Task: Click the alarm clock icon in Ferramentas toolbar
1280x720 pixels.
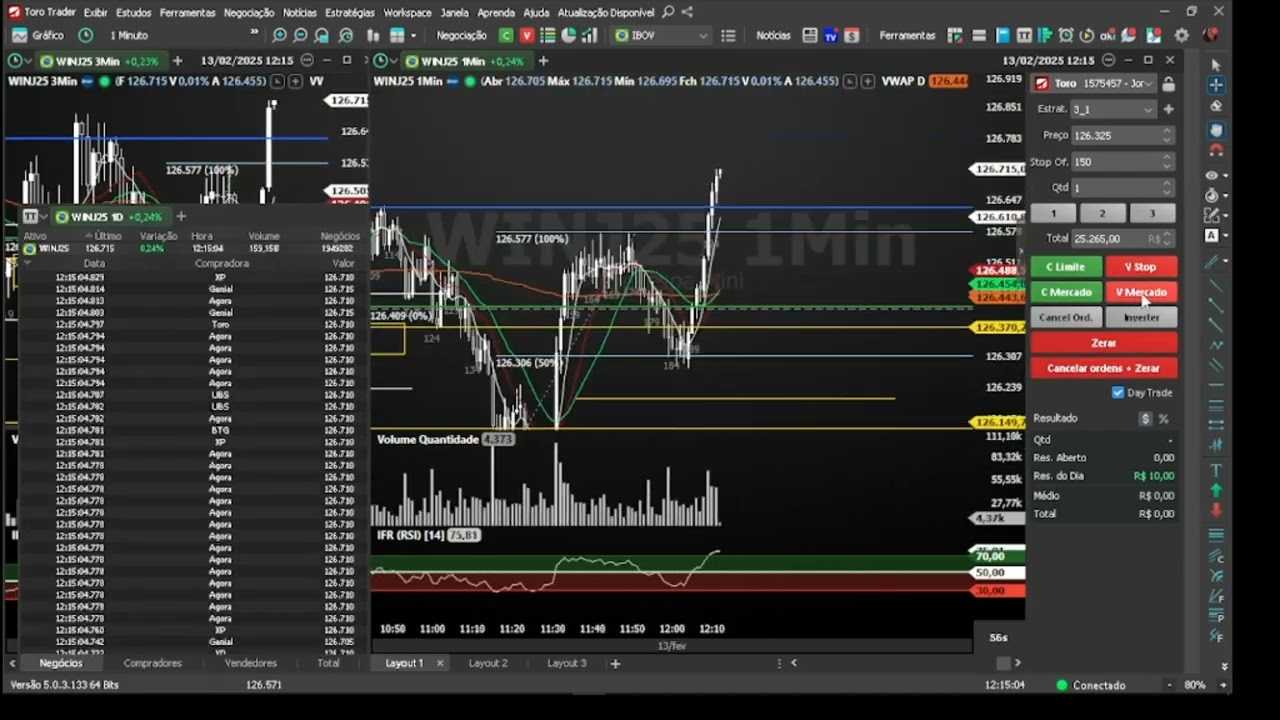Action: [1066, 35]
